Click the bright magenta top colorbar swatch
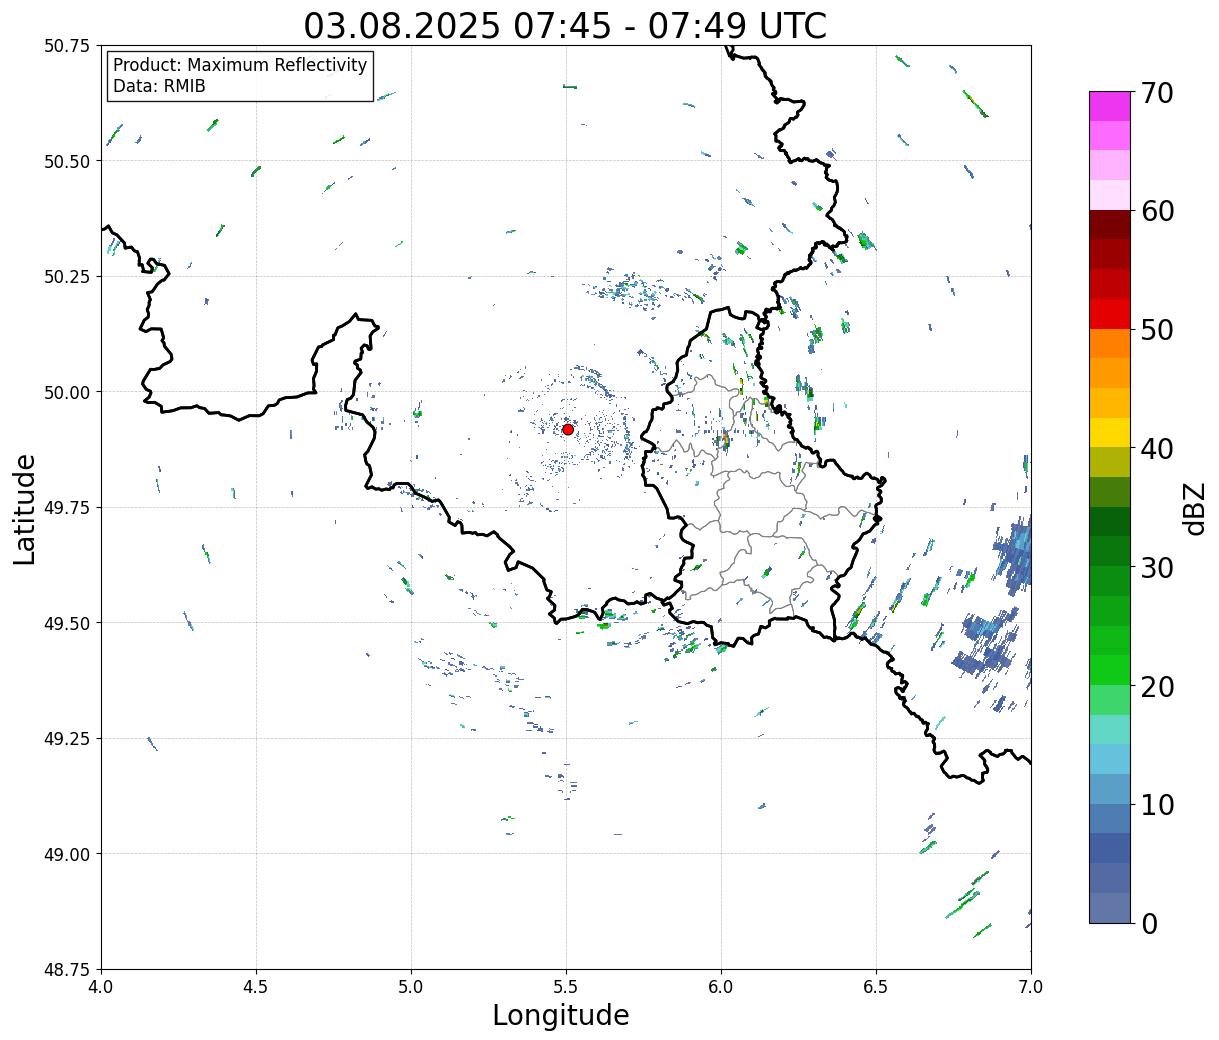The height and width of the screenshot is (1040, 1219). point(1110,106)
